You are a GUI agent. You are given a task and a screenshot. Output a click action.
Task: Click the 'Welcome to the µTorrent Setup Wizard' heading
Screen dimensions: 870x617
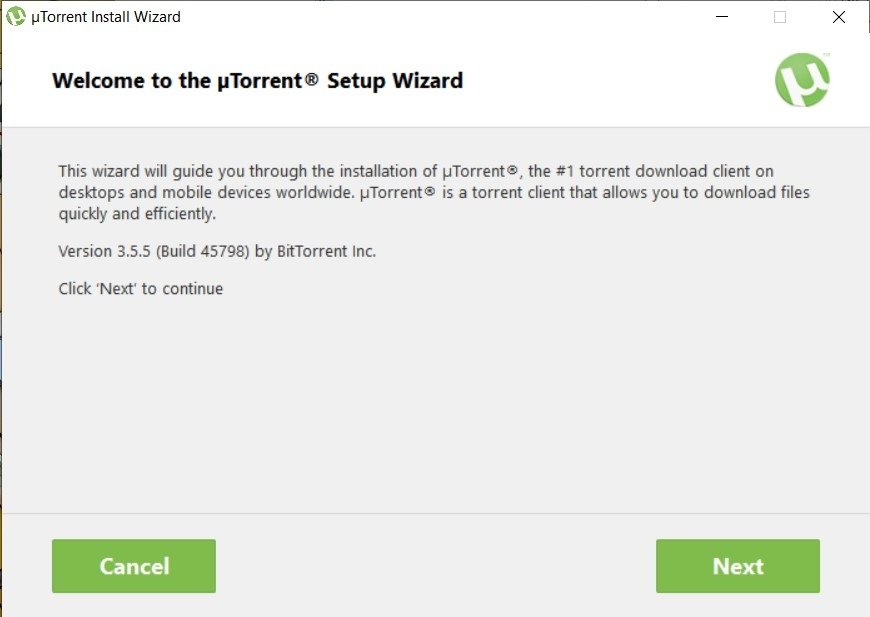tap(257, 81)
